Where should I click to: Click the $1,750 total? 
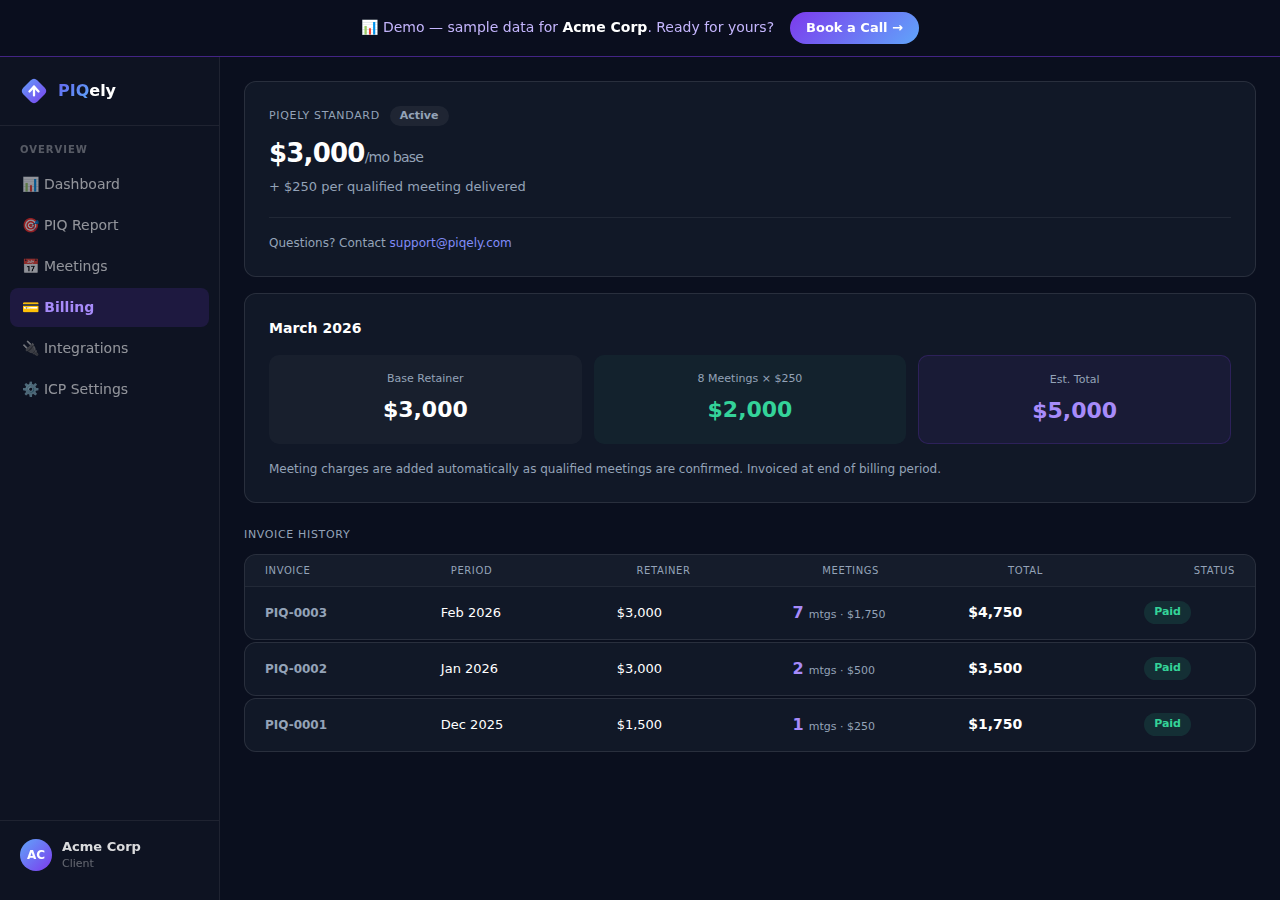[x=995, y=725]
